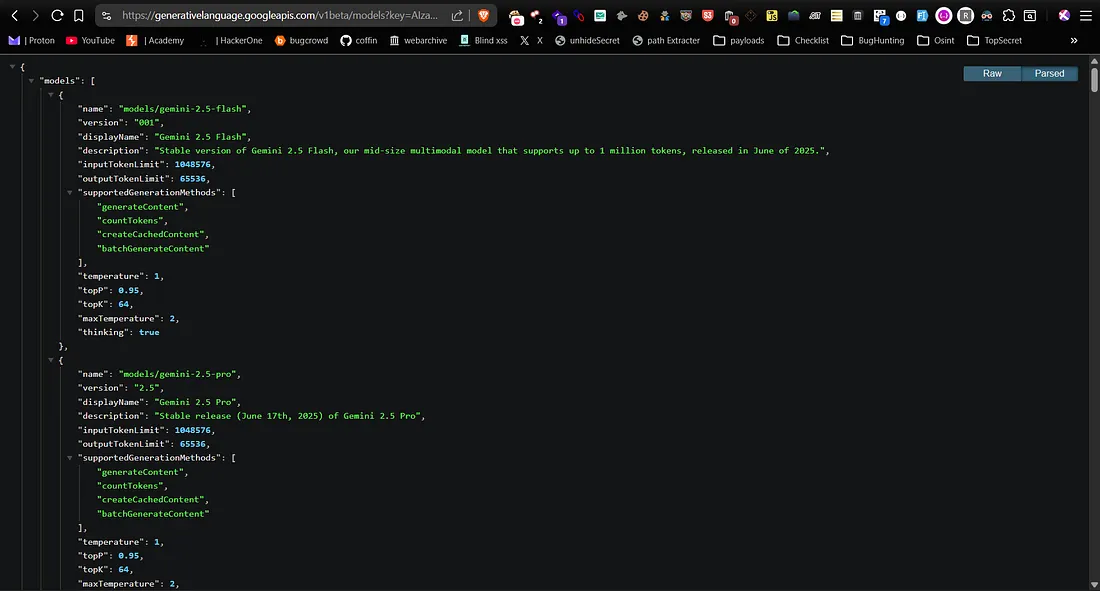This screenshot has width=1100, height=591.
Task: Collapse the root JSON object
Action: (x=13, y=67)
